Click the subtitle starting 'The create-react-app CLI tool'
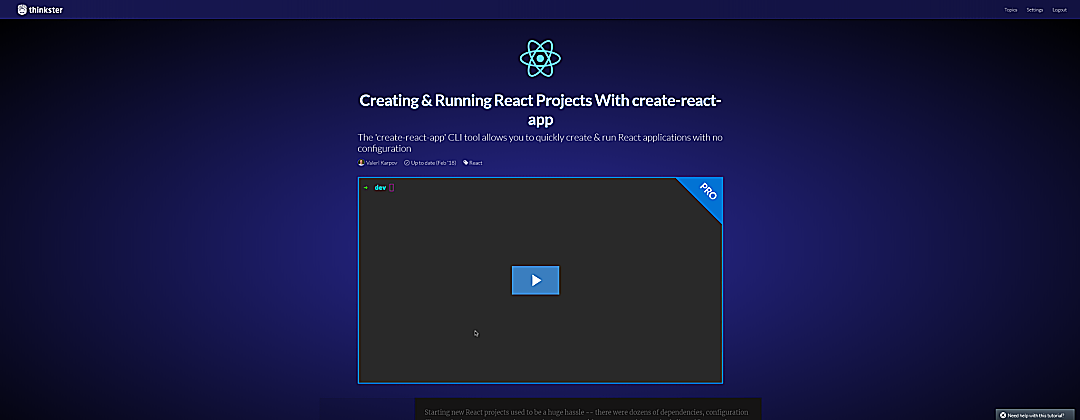The width and height of the screenshot is (1080, 420). [x=540, y=143]
